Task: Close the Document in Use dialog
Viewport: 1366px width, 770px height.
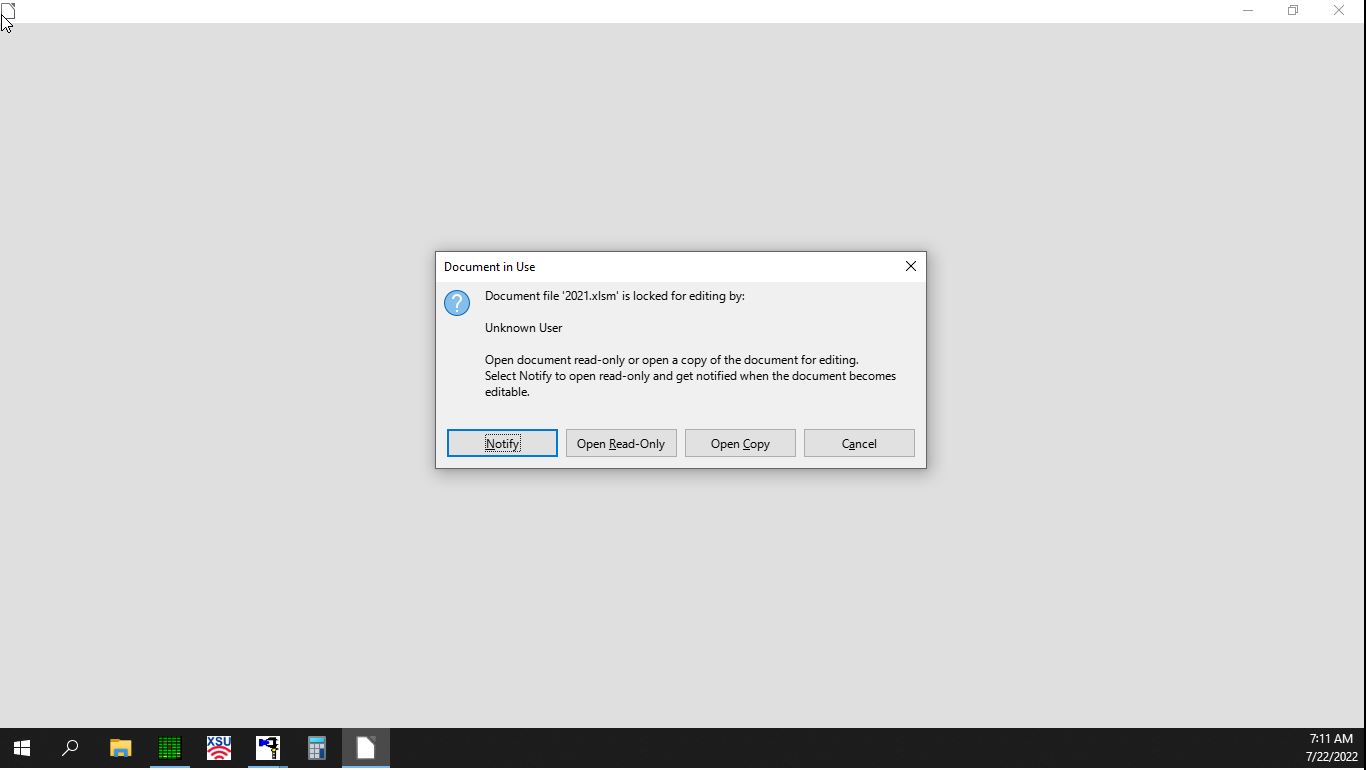Action: 910,266
